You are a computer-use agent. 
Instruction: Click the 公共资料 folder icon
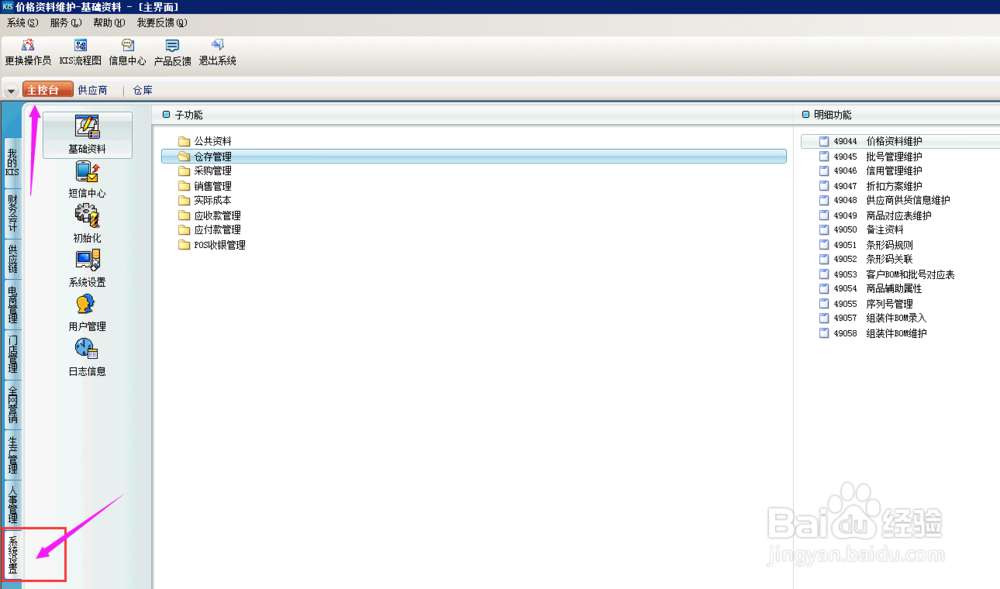tap(184, 142)
